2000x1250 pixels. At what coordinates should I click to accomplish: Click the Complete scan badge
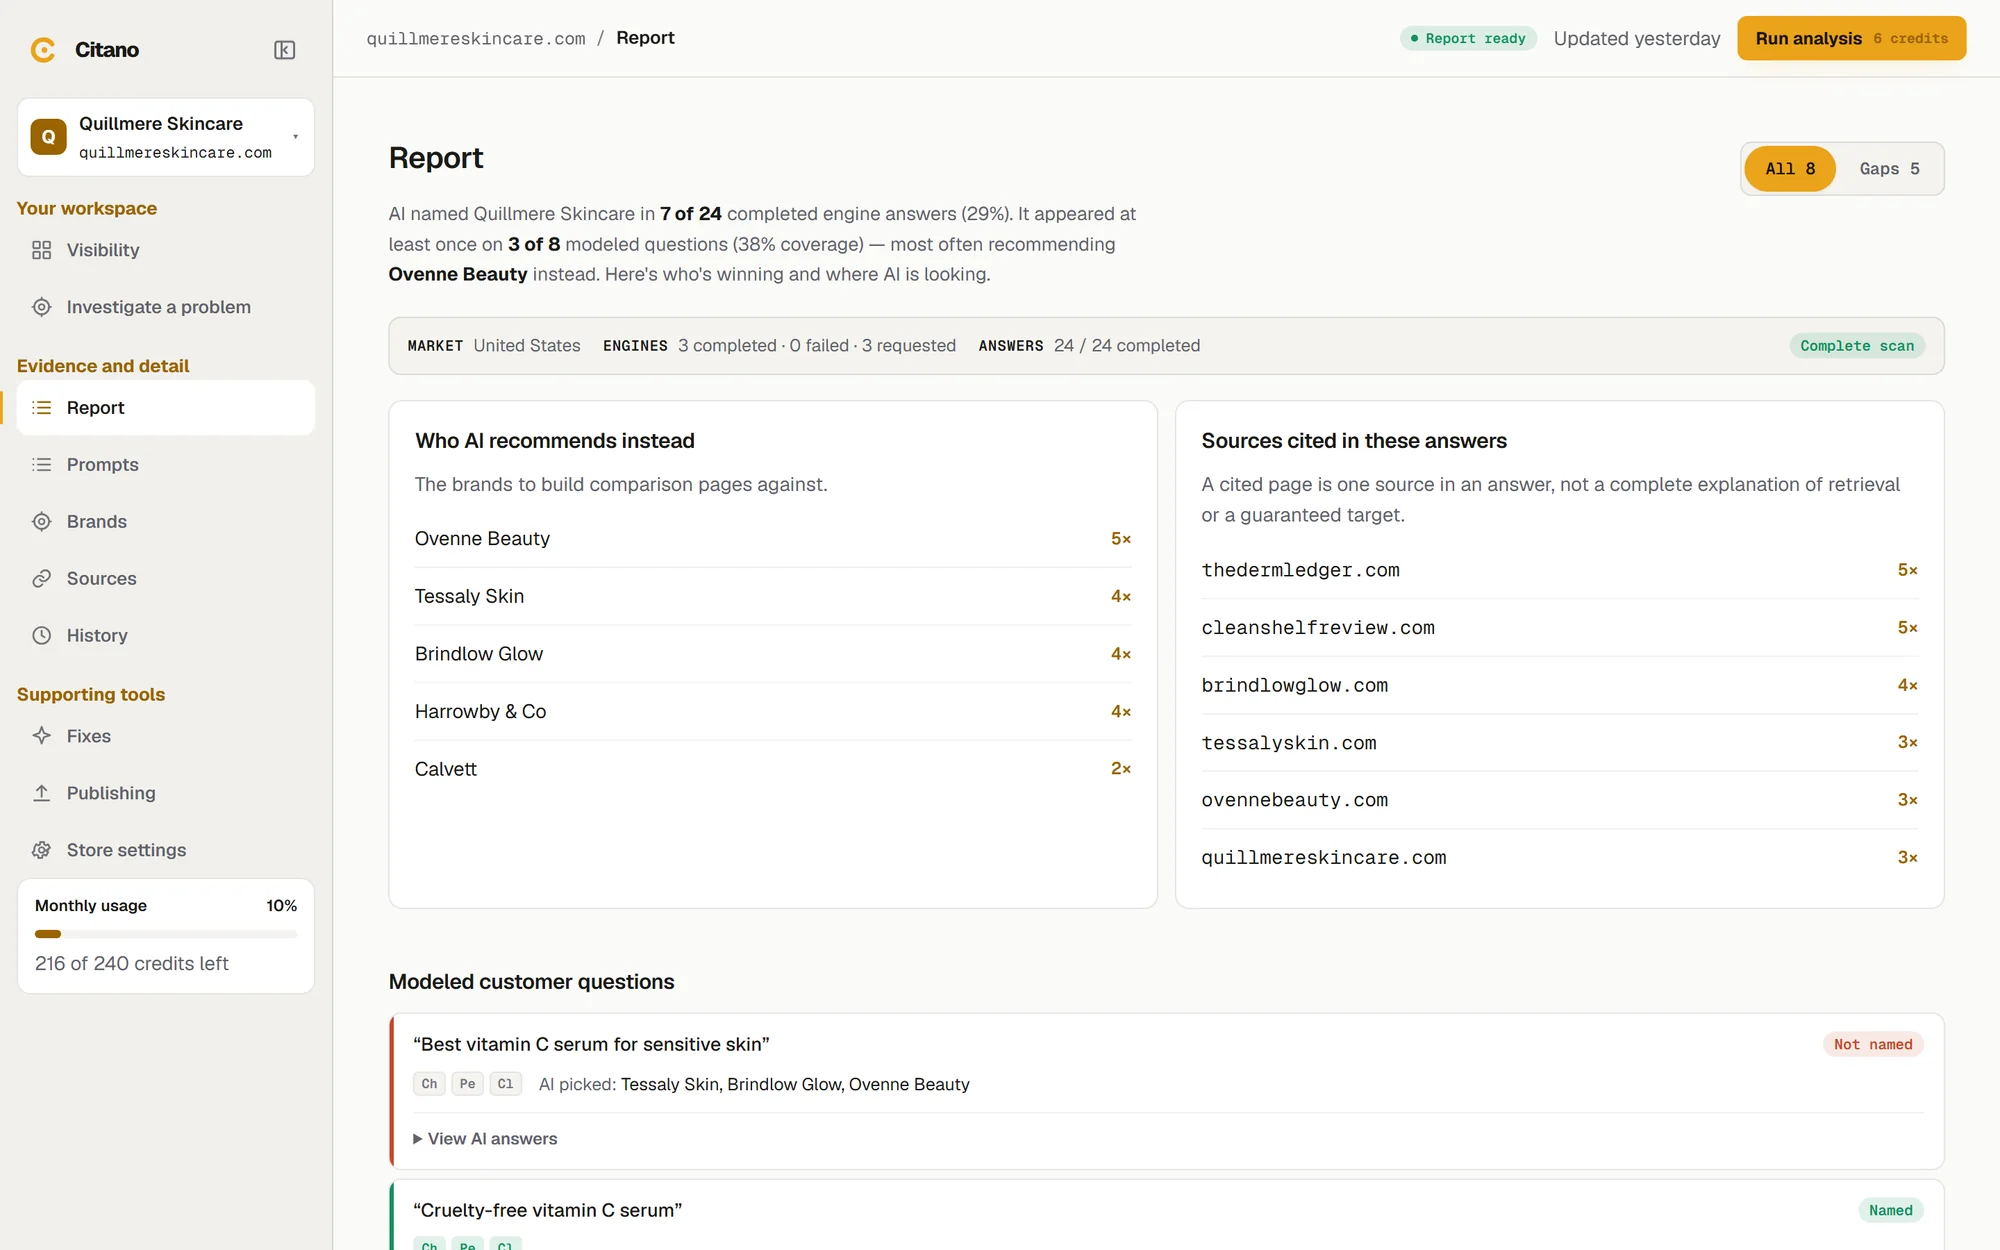coord(1856,346)
